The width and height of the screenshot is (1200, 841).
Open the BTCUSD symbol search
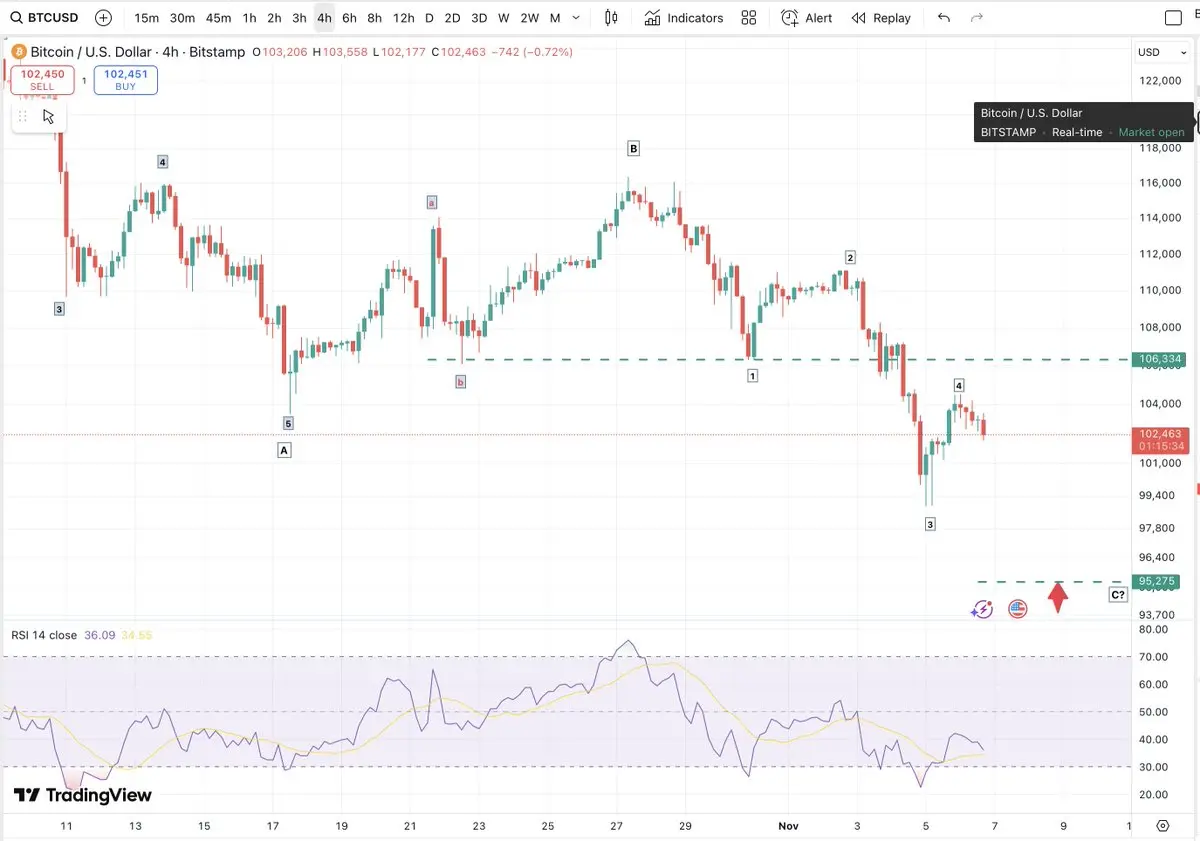[x=46, y=18]
